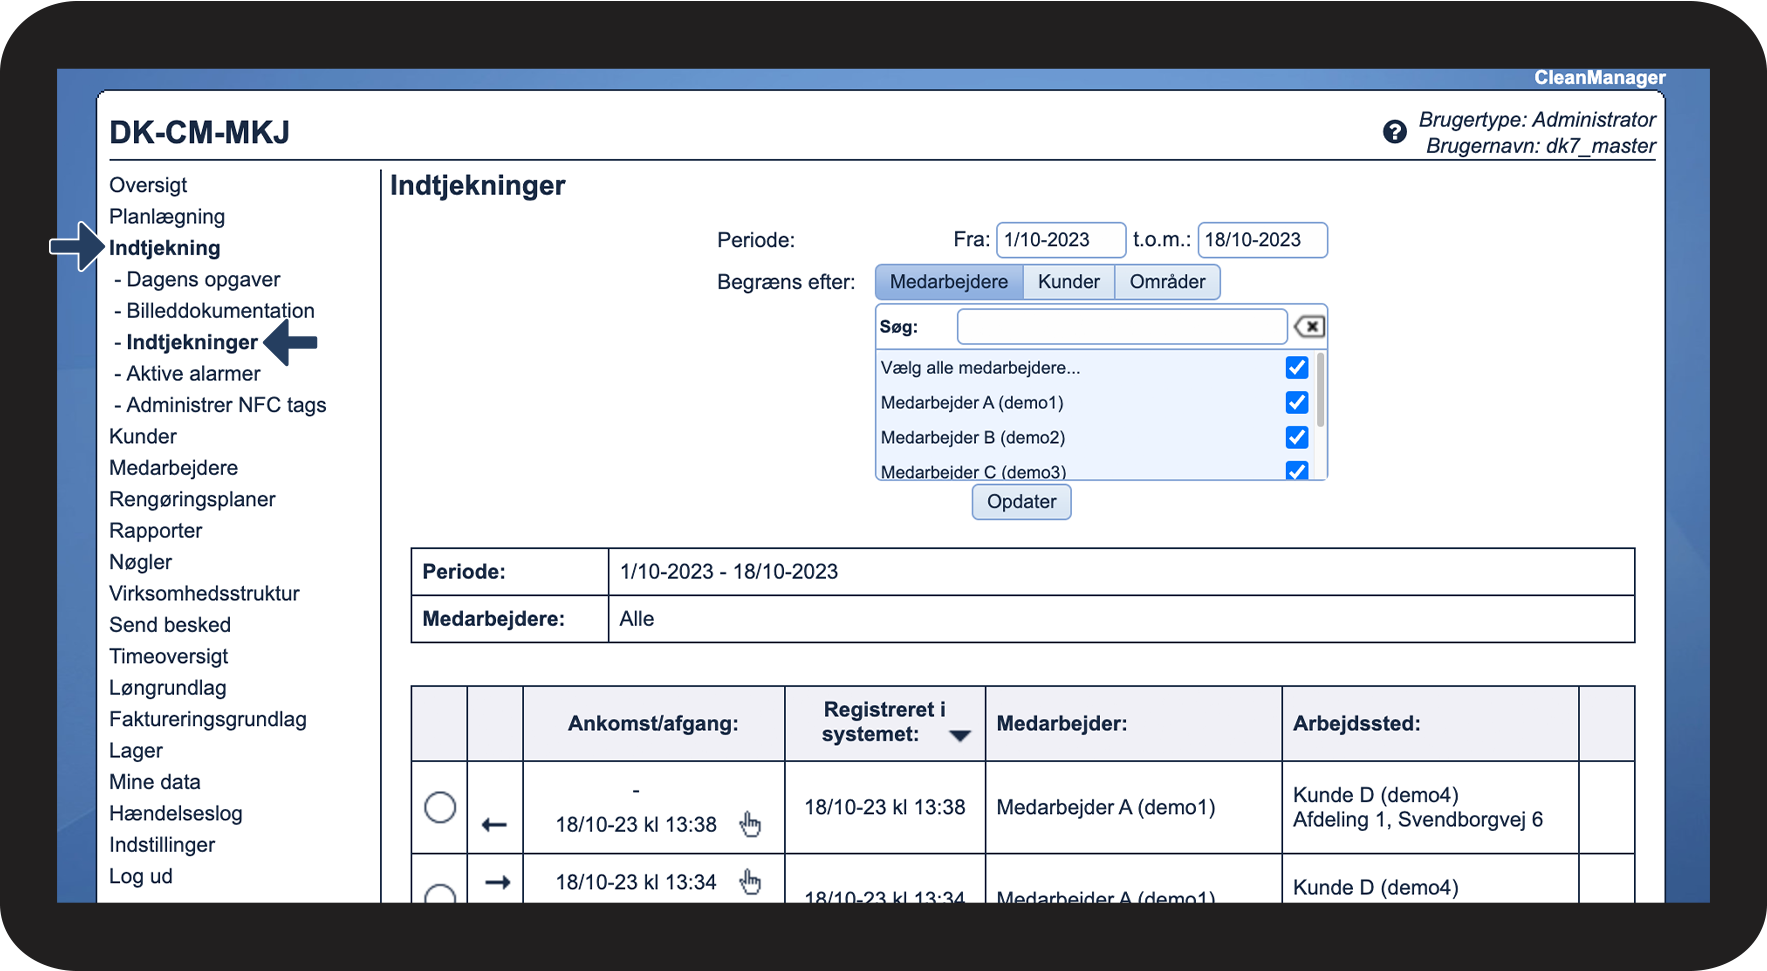Select the Medarbejdere filter tab
Viewport: 1767px width, 971px height.
pyautogui.click(x=949, y=282)
